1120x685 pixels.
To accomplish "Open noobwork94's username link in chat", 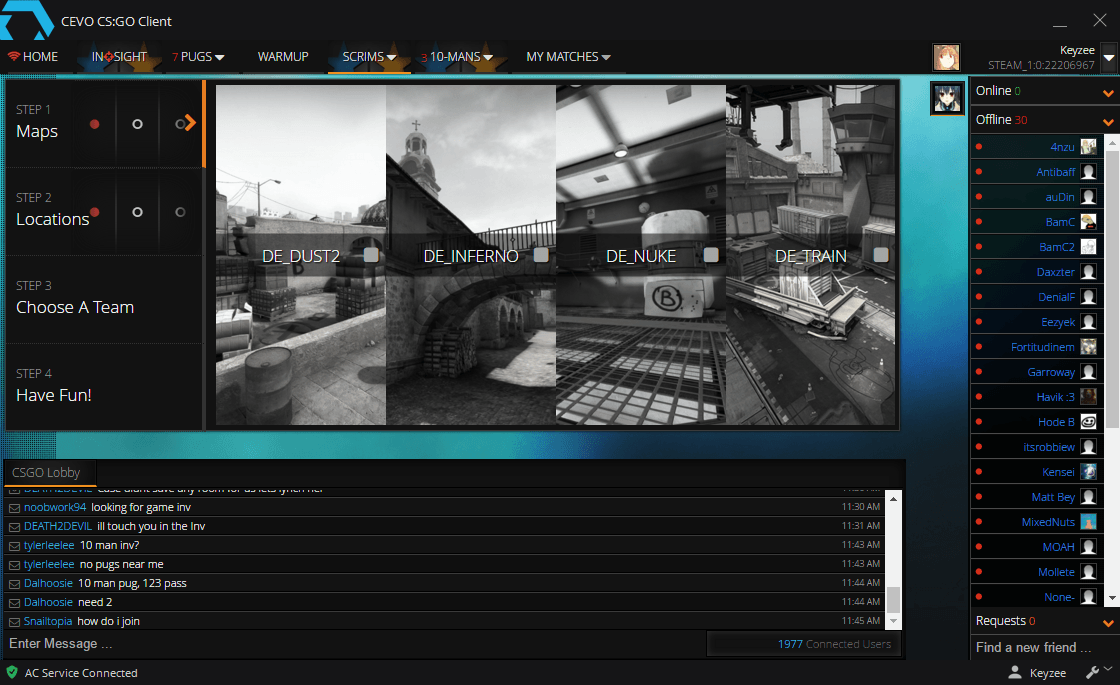I will (55, 507).
